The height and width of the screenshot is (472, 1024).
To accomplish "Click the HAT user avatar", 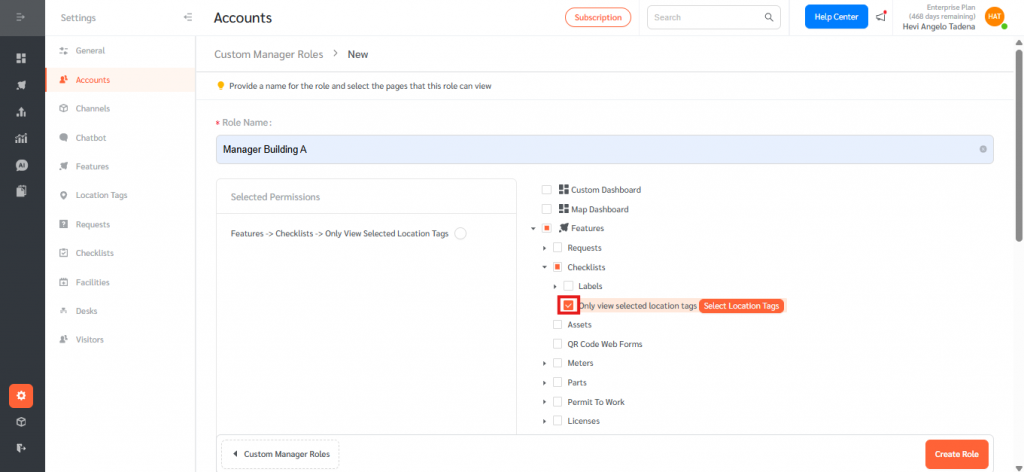I will 993,17.
